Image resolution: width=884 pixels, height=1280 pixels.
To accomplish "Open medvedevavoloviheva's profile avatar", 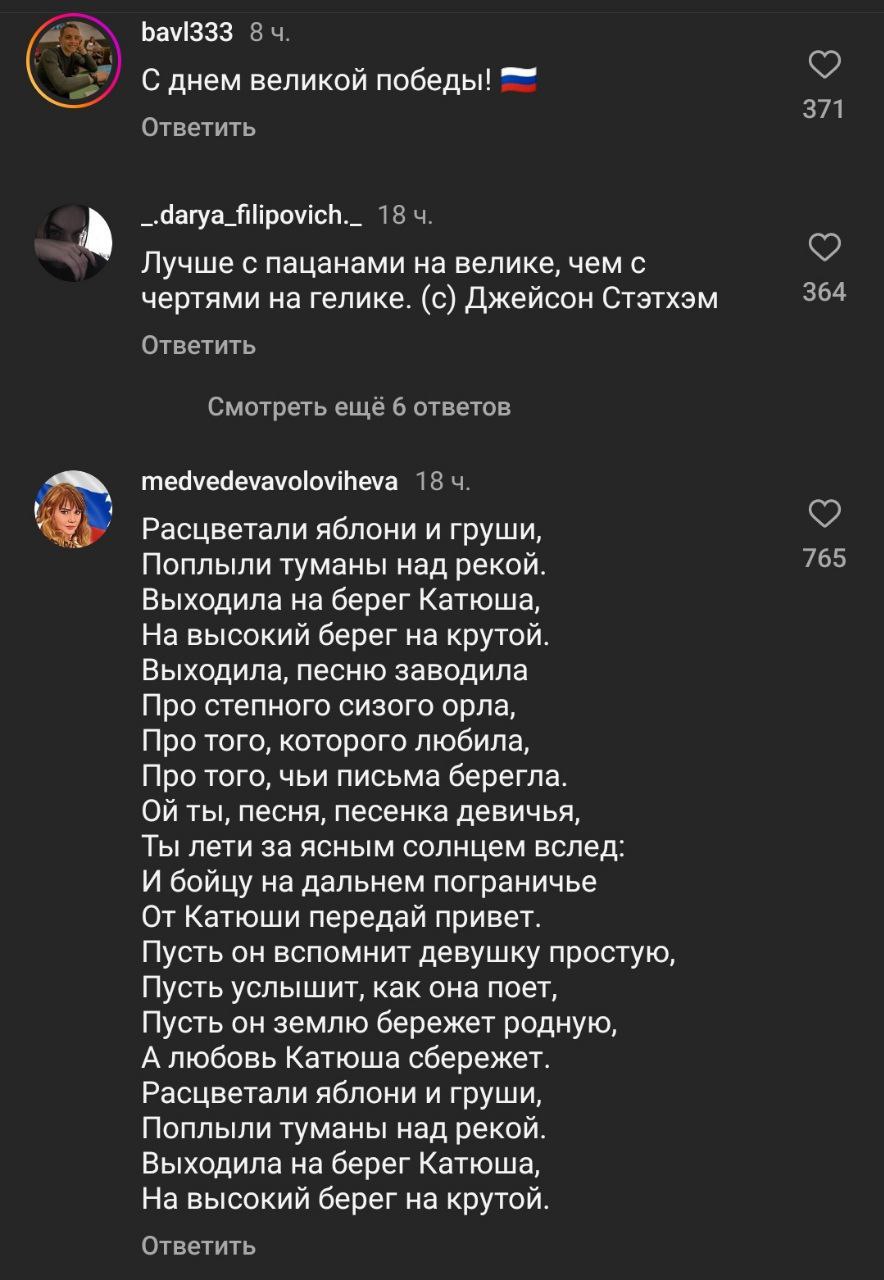I will point(73,509).
